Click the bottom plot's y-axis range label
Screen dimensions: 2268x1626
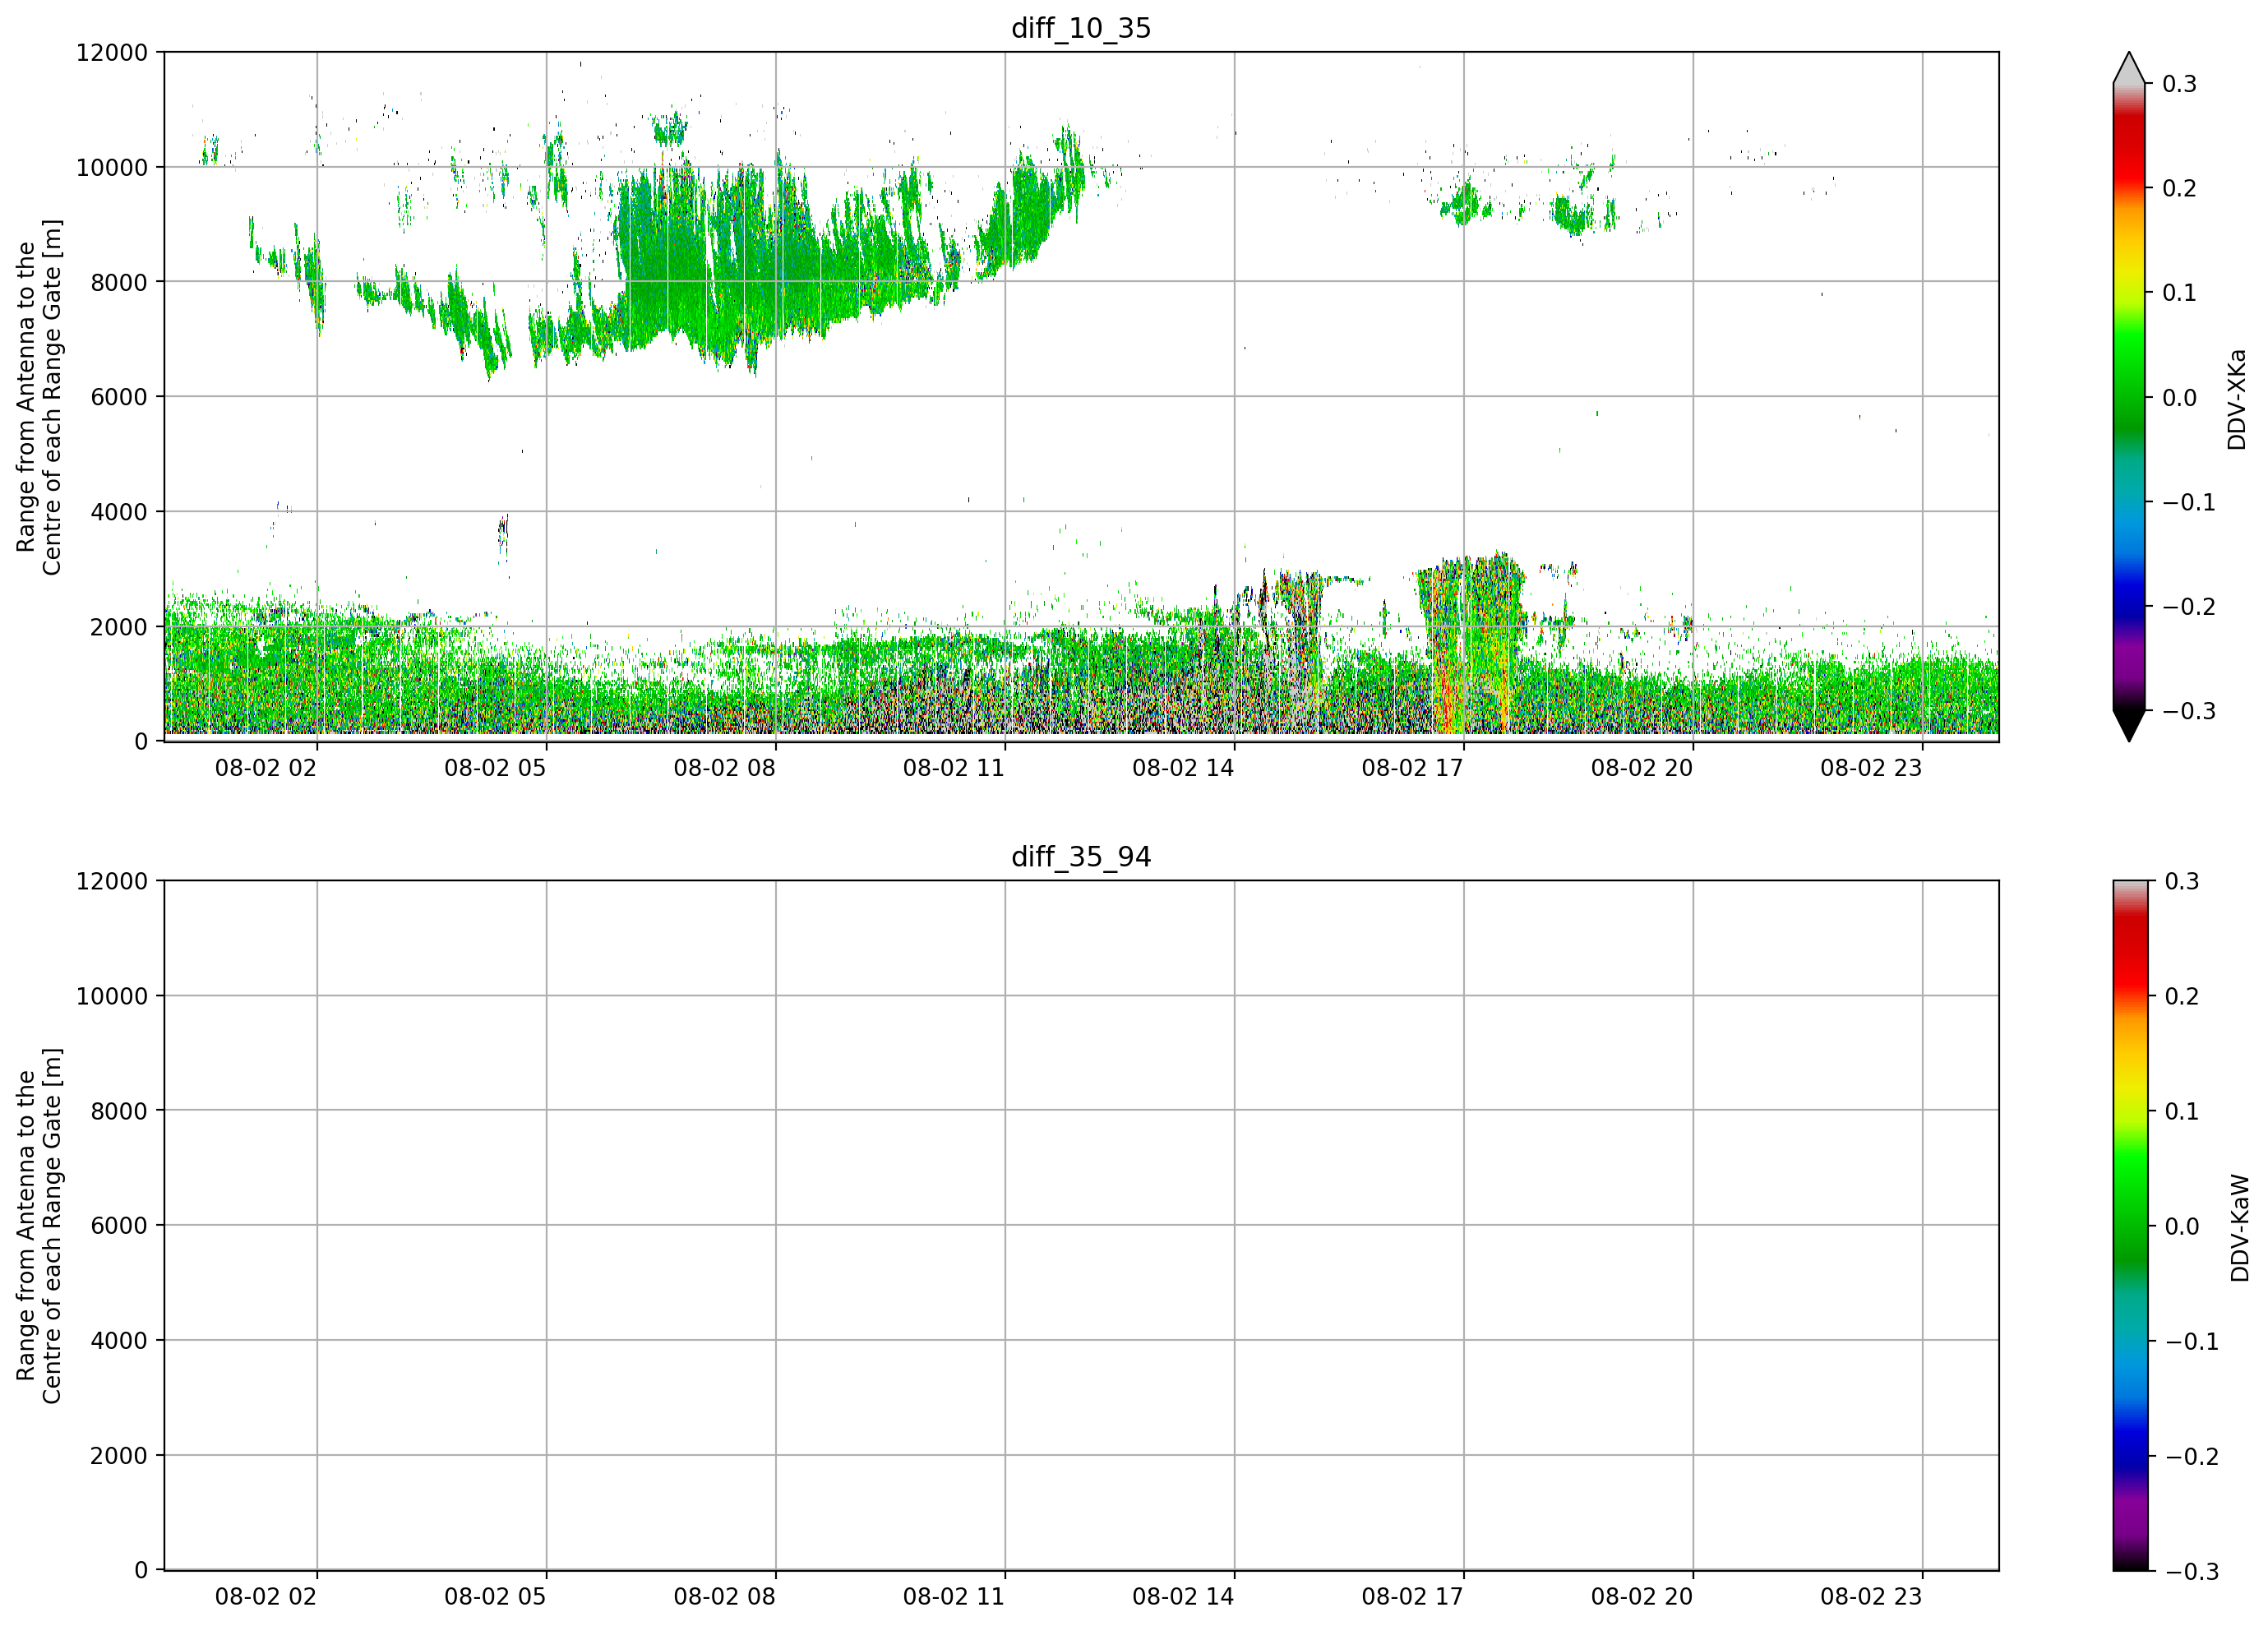38,1226
